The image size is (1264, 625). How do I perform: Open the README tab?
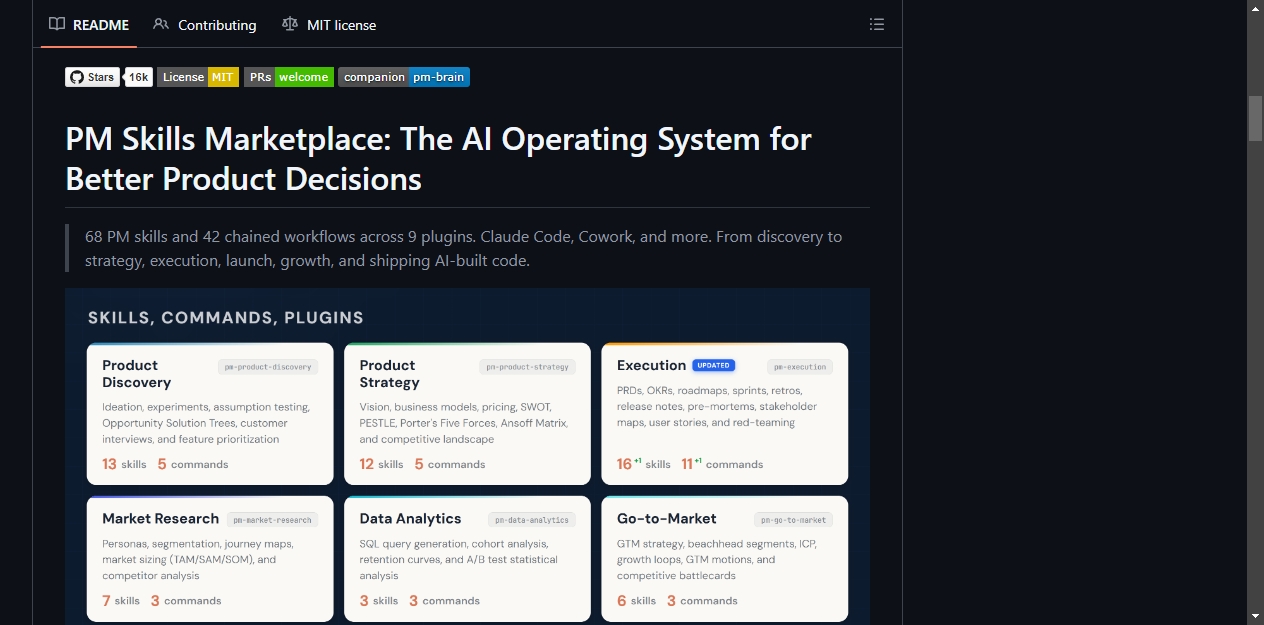point(89,24)
